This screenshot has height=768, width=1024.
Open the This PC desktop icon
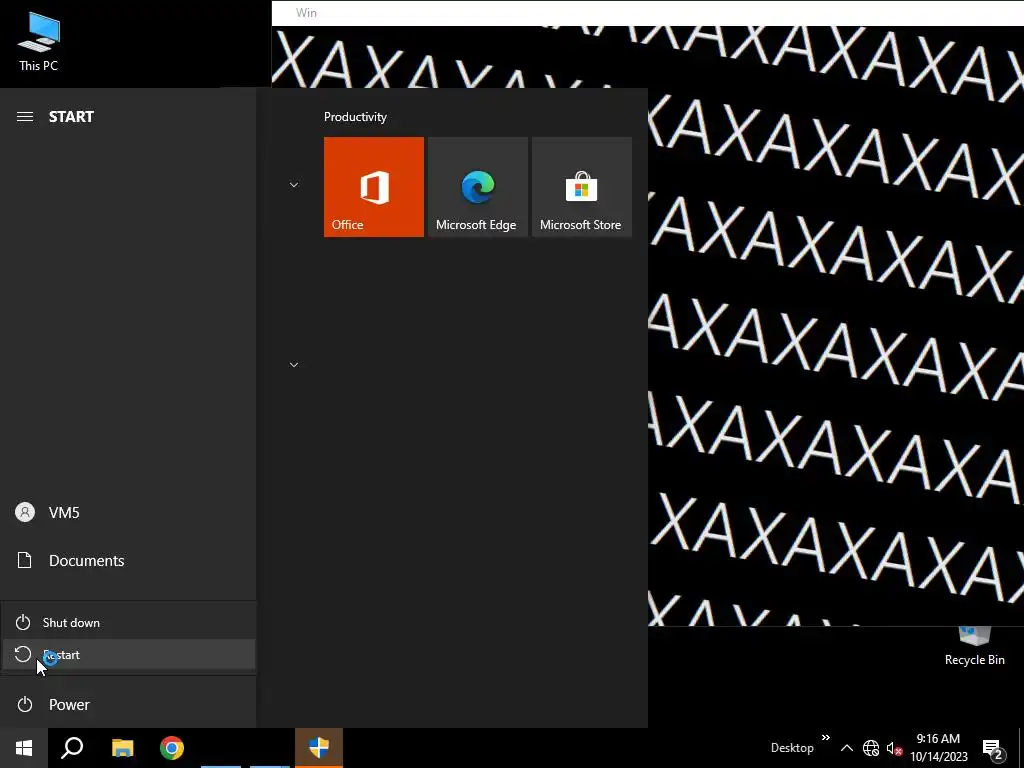39,42
